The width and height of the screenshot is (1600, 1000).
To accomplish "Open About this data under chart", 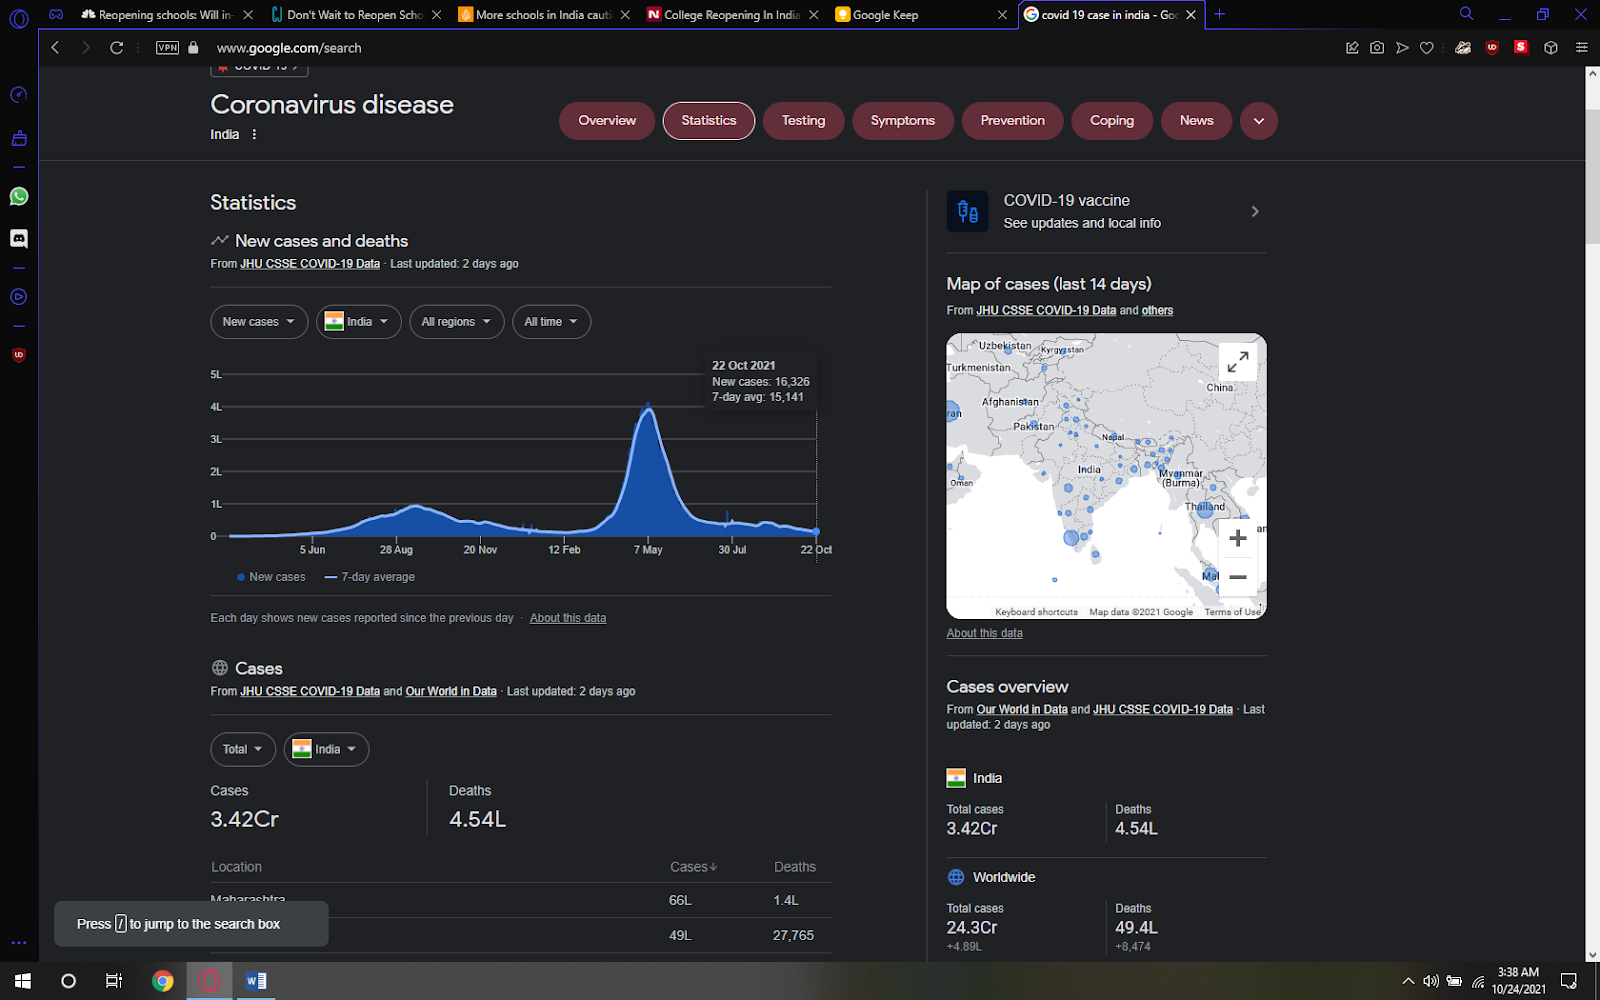I will pyautogui.click(x=568, y=618).
